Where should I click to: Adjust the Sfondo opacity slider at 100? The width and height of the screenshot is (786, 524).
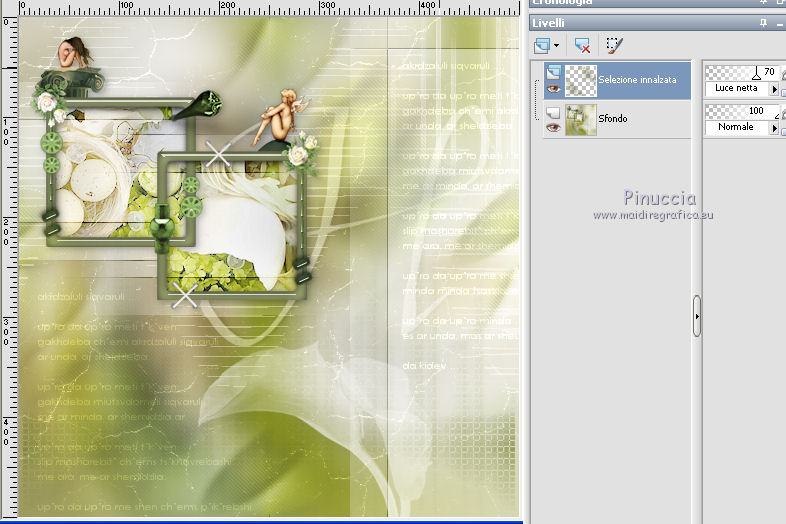pos(743,111)
